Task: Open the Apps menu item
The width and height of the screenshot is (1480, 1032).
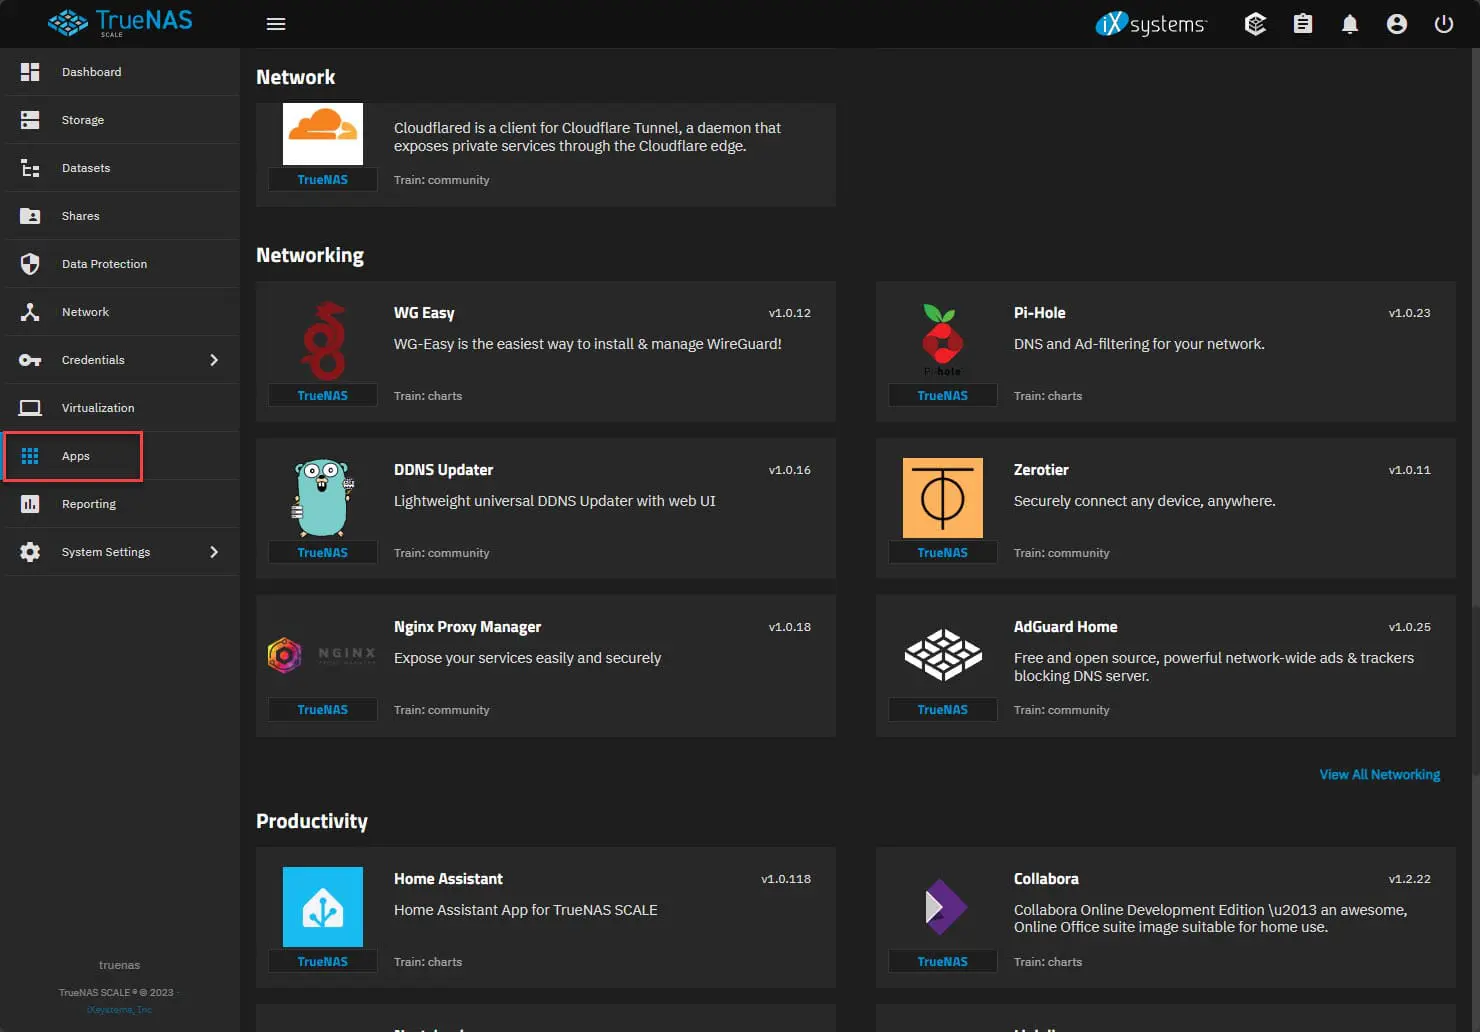Action: (x=75, y=456)
